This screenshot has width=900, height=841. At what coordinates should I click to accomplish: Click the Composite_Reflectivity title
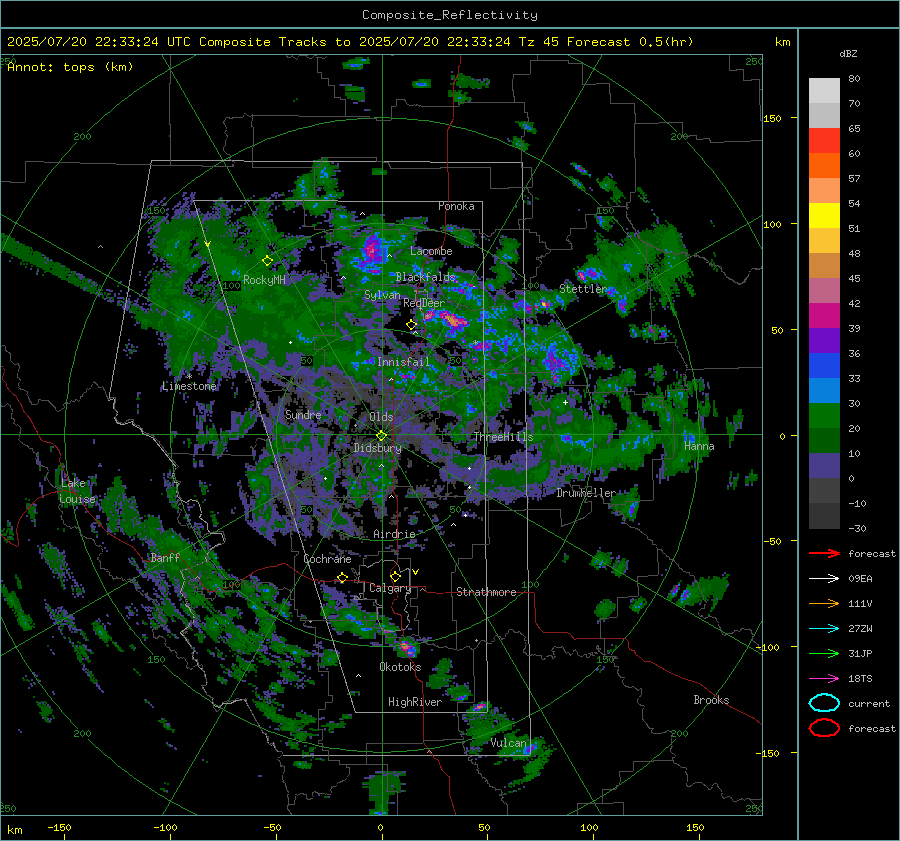pyautogui.click(x=449, y=15)
